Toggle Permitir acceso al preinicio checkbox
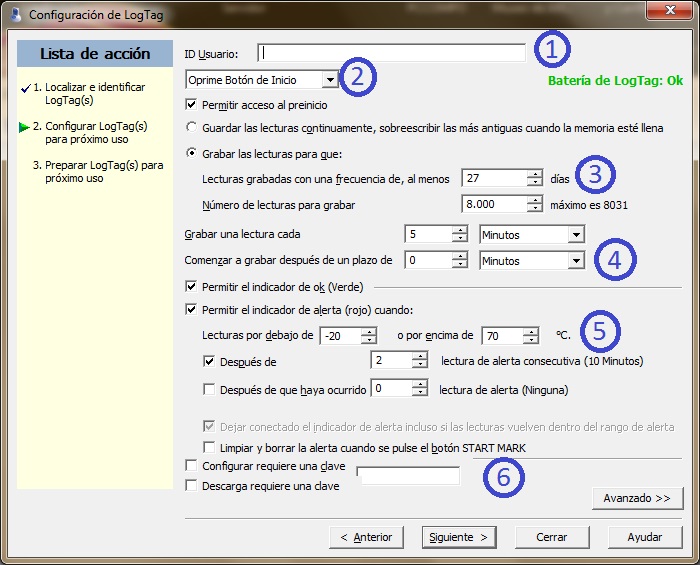 pos(191,104)
